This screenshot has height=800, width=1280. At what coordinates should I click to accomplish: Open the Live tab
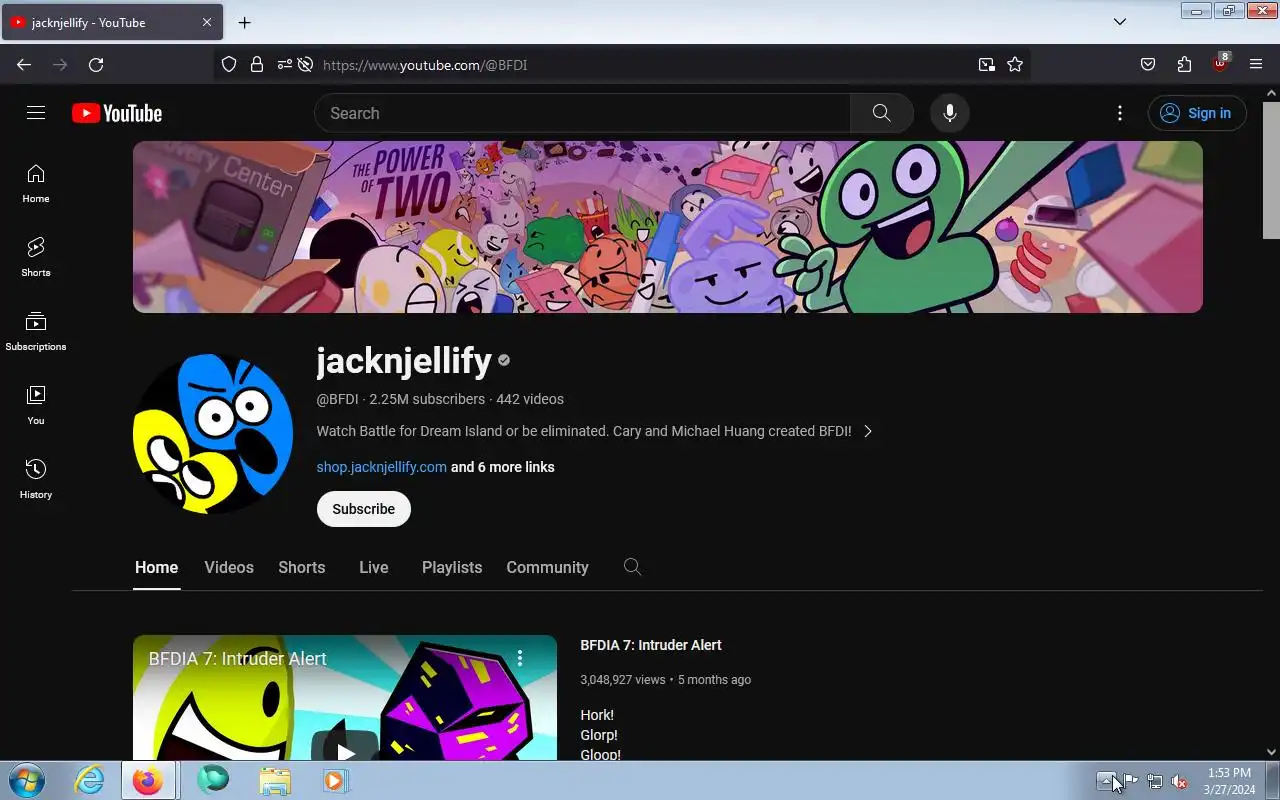tap(374, 567)
